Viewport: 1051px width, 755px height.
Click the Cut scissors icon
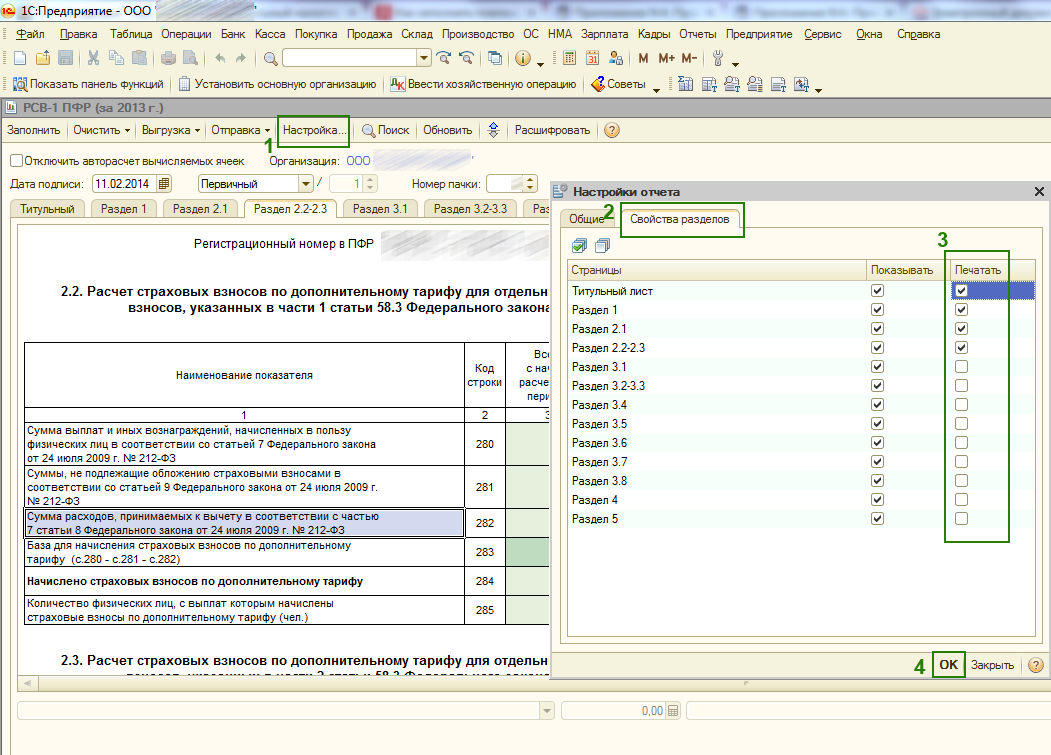[x=93, y=58]
